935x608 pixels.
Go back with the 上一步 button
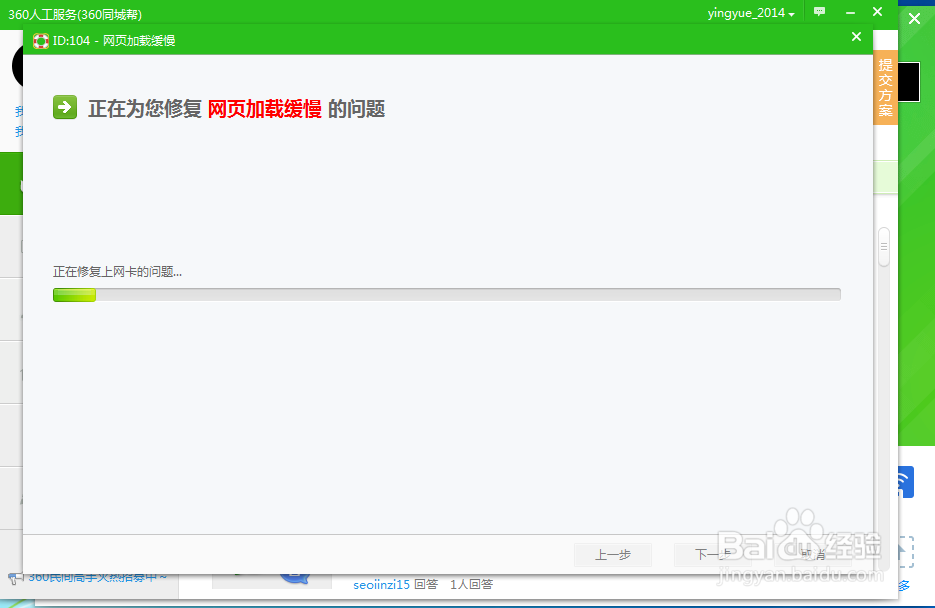[612, 555]
